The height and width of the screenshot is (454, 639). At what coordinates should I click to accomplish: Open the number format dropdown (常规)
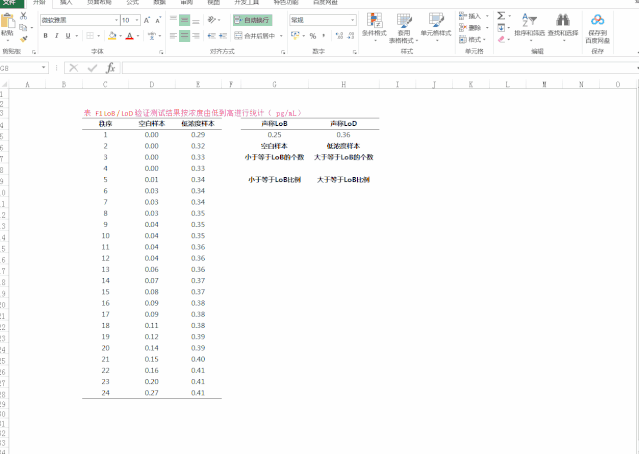354,19
